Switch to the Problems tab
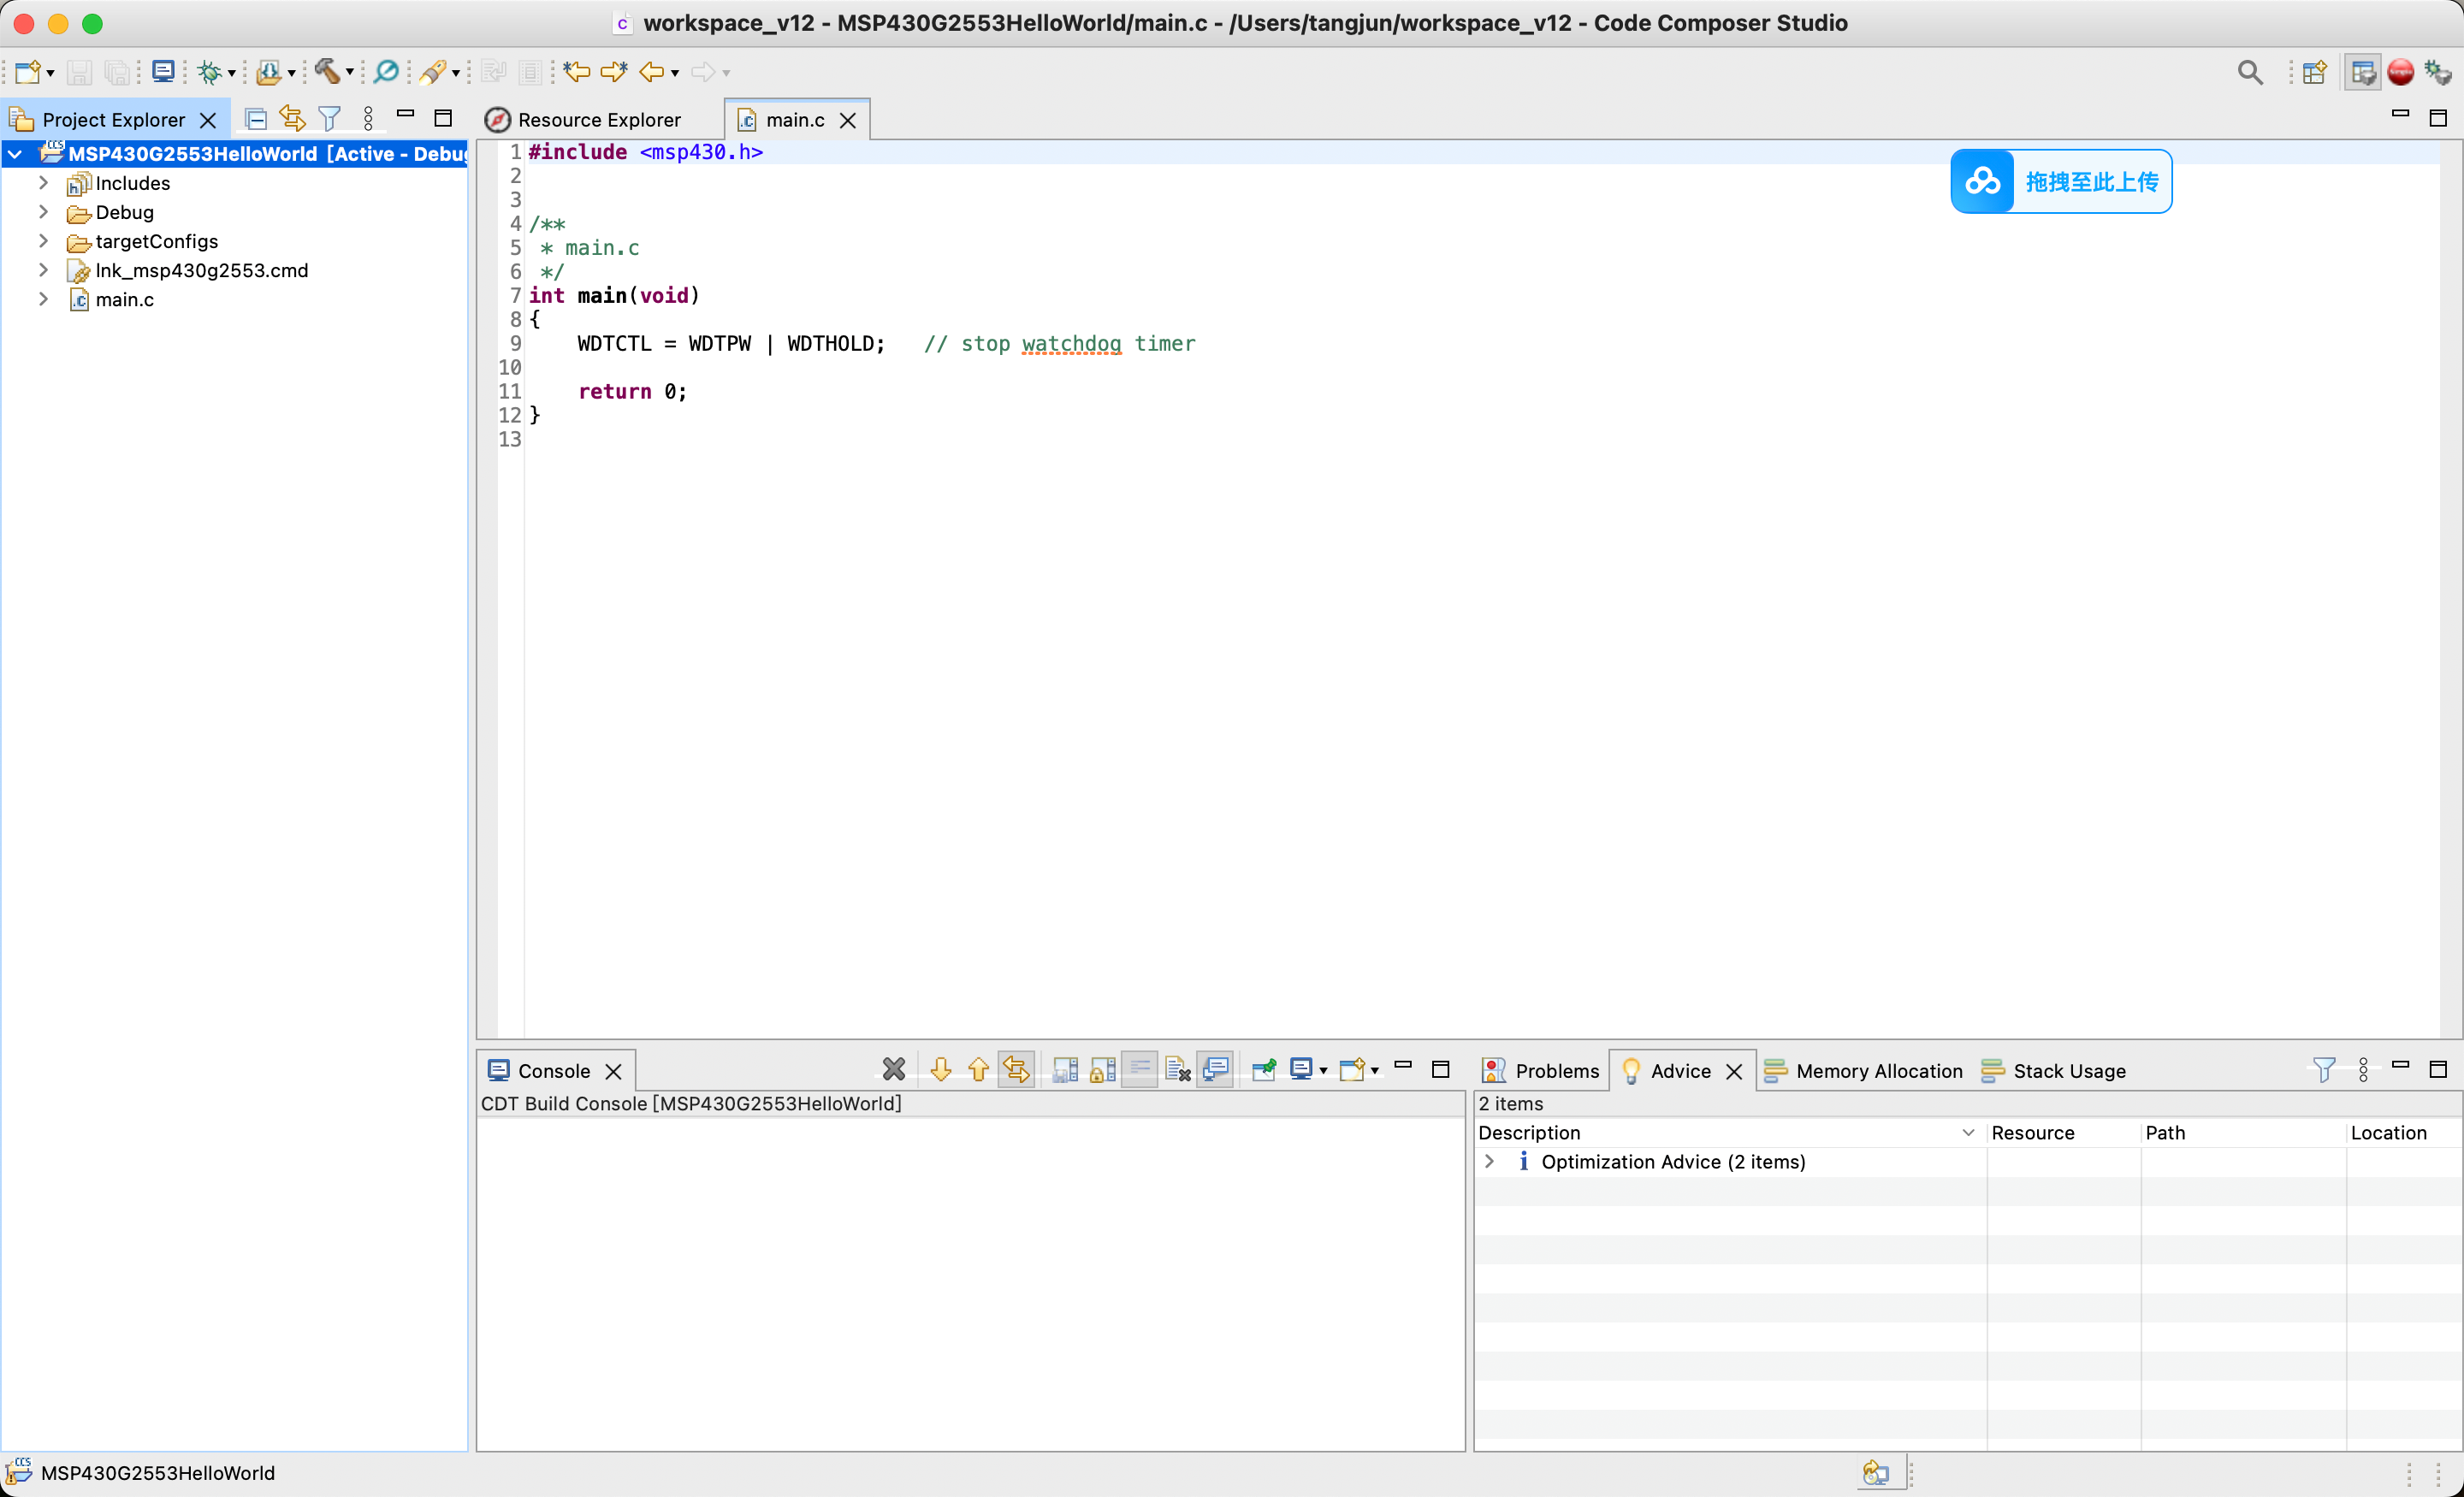The width and height of the screenshot is (2464, 1497). (1540, 1071)
